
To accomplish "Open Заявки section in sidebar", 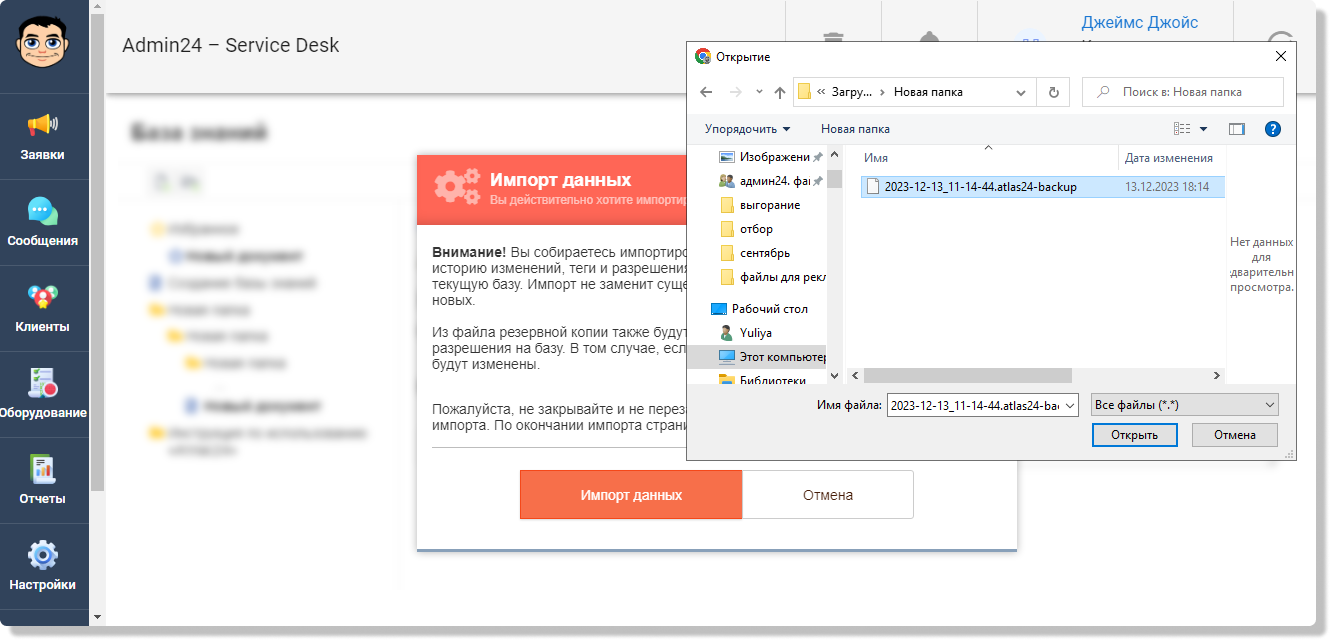I will coord(44,137).
